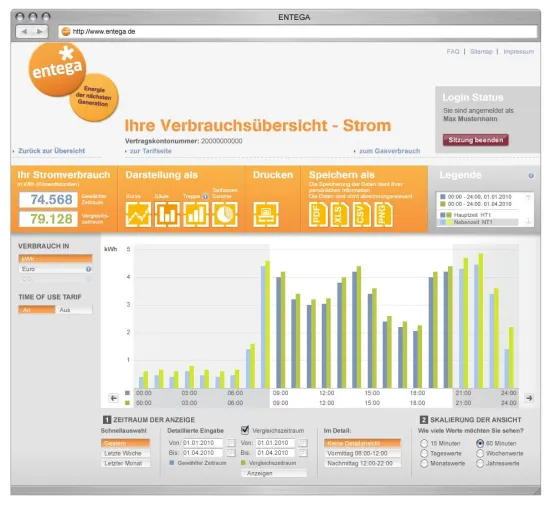Viewport: 550px width, 508px height.
Task: Switch consumption unit to Euro
Action: (x=55, y=269)
